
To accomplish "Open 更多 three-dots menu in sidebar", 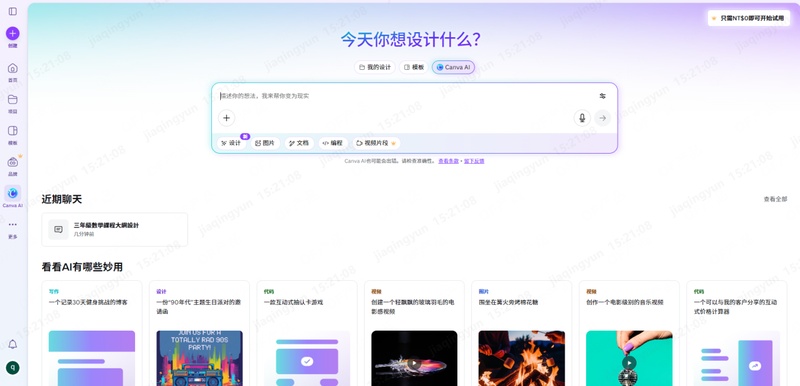I will pos(13,224).
